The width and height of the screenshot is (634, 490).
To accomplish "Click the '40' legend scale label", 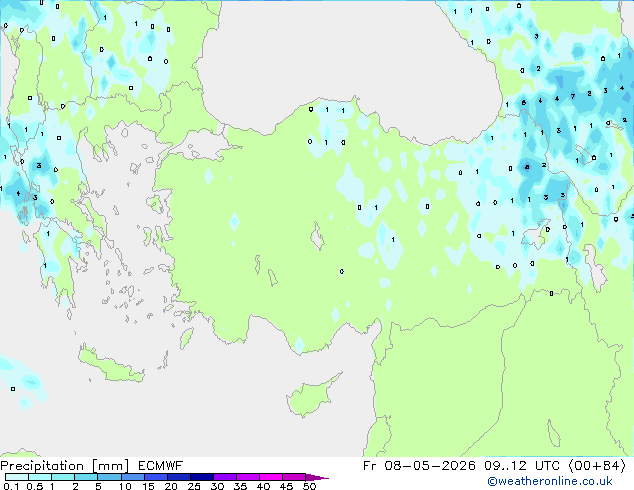I will (263, 486).
